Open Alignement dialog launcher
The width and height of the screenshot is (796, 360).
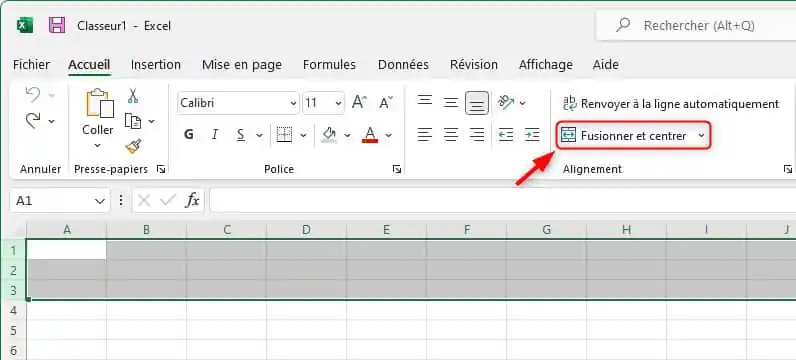(787, 170)
